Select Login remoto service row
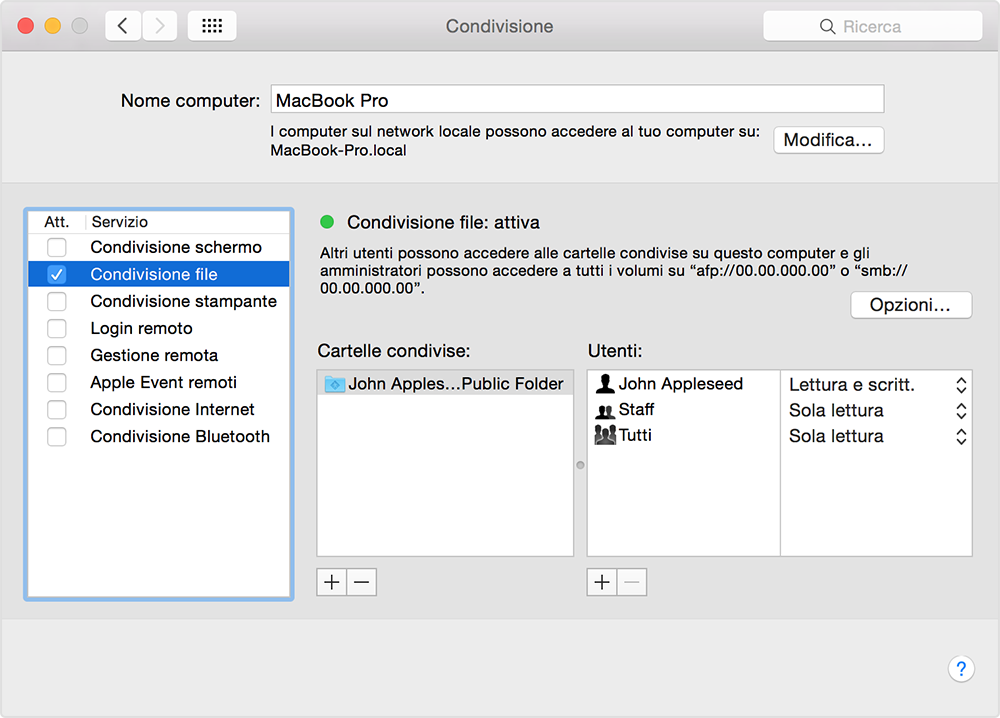1000x718 pixels. tap(159, 328)
